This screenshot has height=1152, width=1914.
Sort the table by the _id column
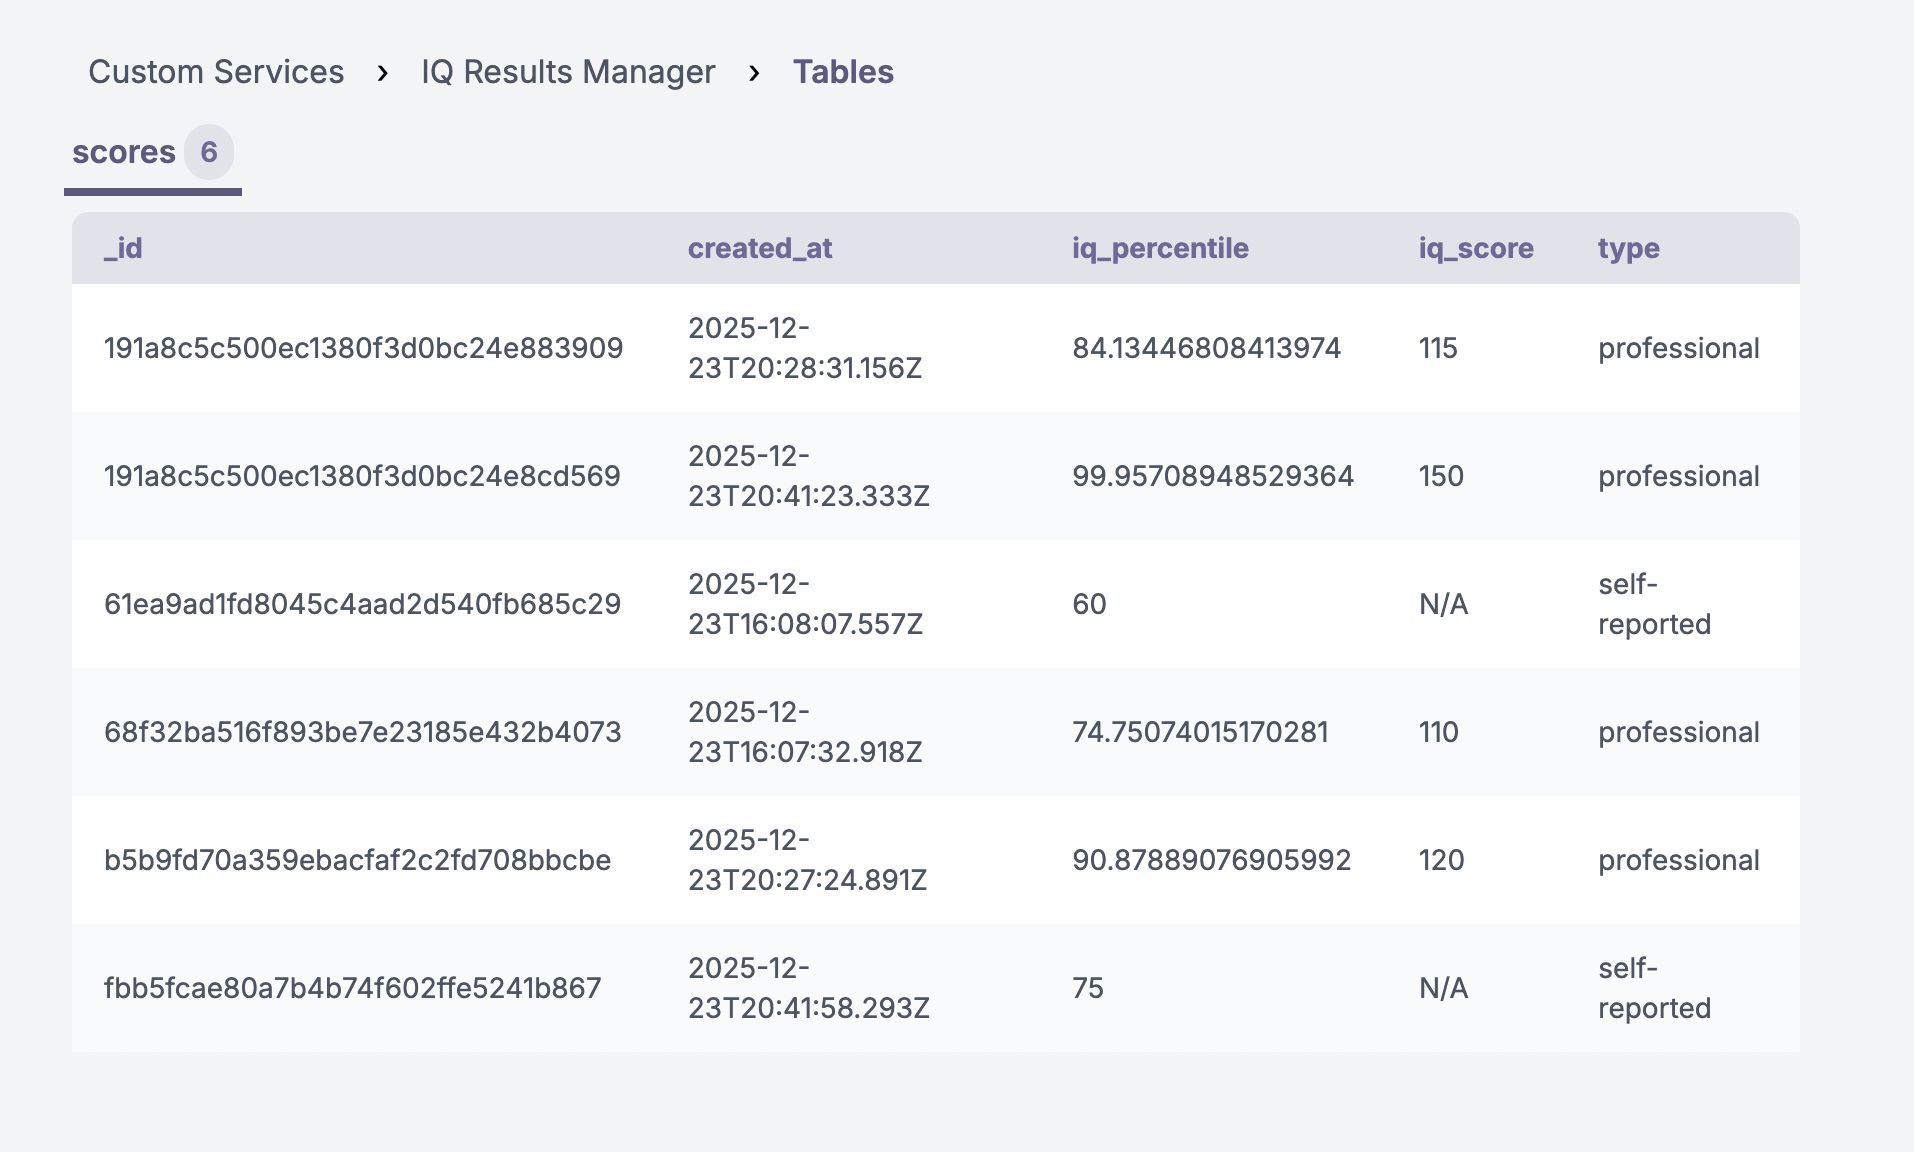(x=123, y=248)
